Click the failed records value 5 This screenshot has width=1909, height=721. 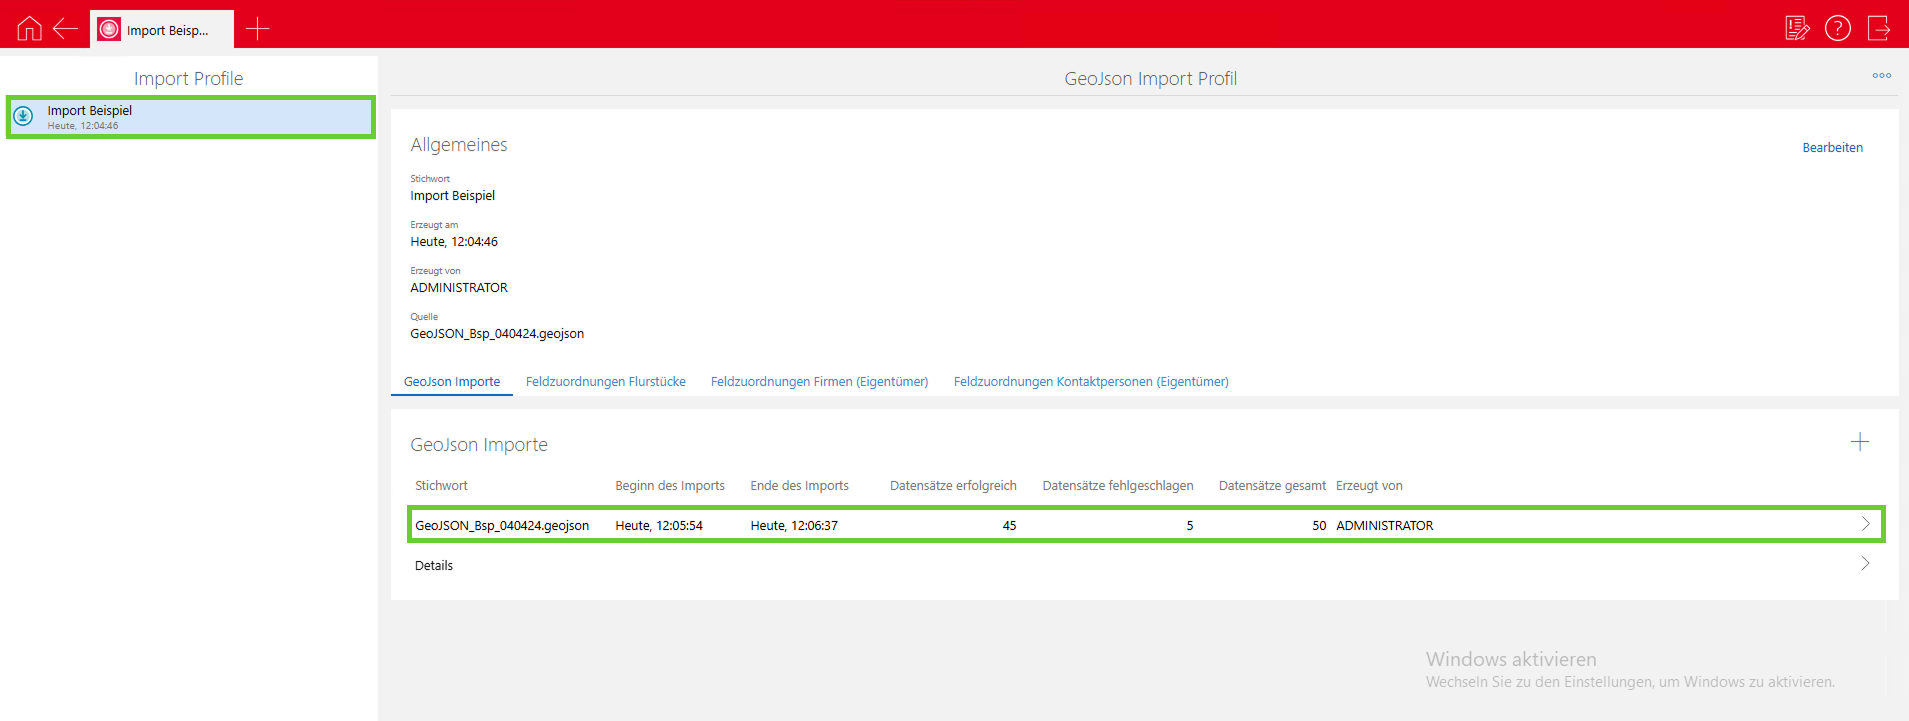tap(1190, 526)
